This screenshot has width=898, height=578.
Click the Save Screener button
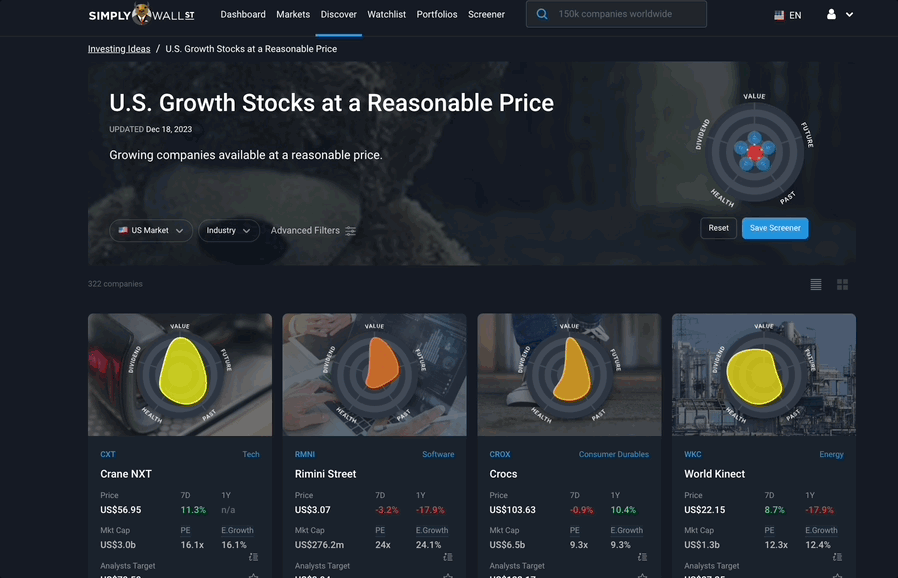(x=775, y=228)
